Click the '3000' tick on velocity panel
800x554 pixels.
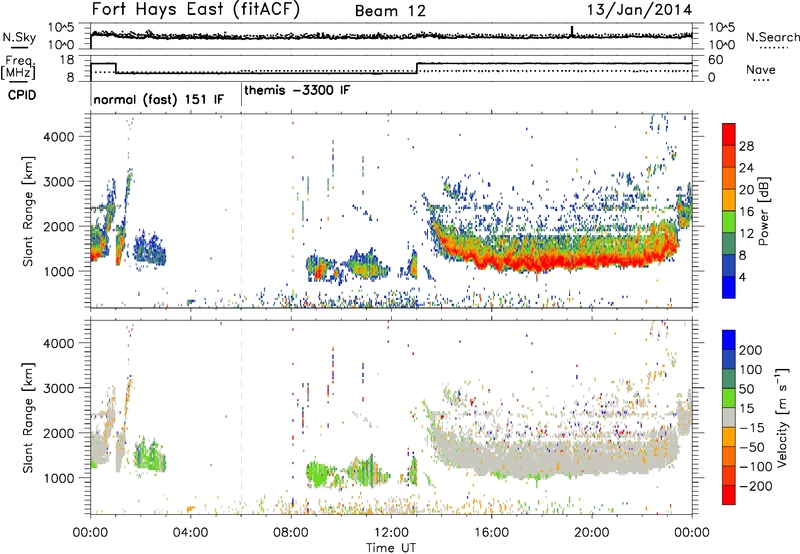point(59,388)
